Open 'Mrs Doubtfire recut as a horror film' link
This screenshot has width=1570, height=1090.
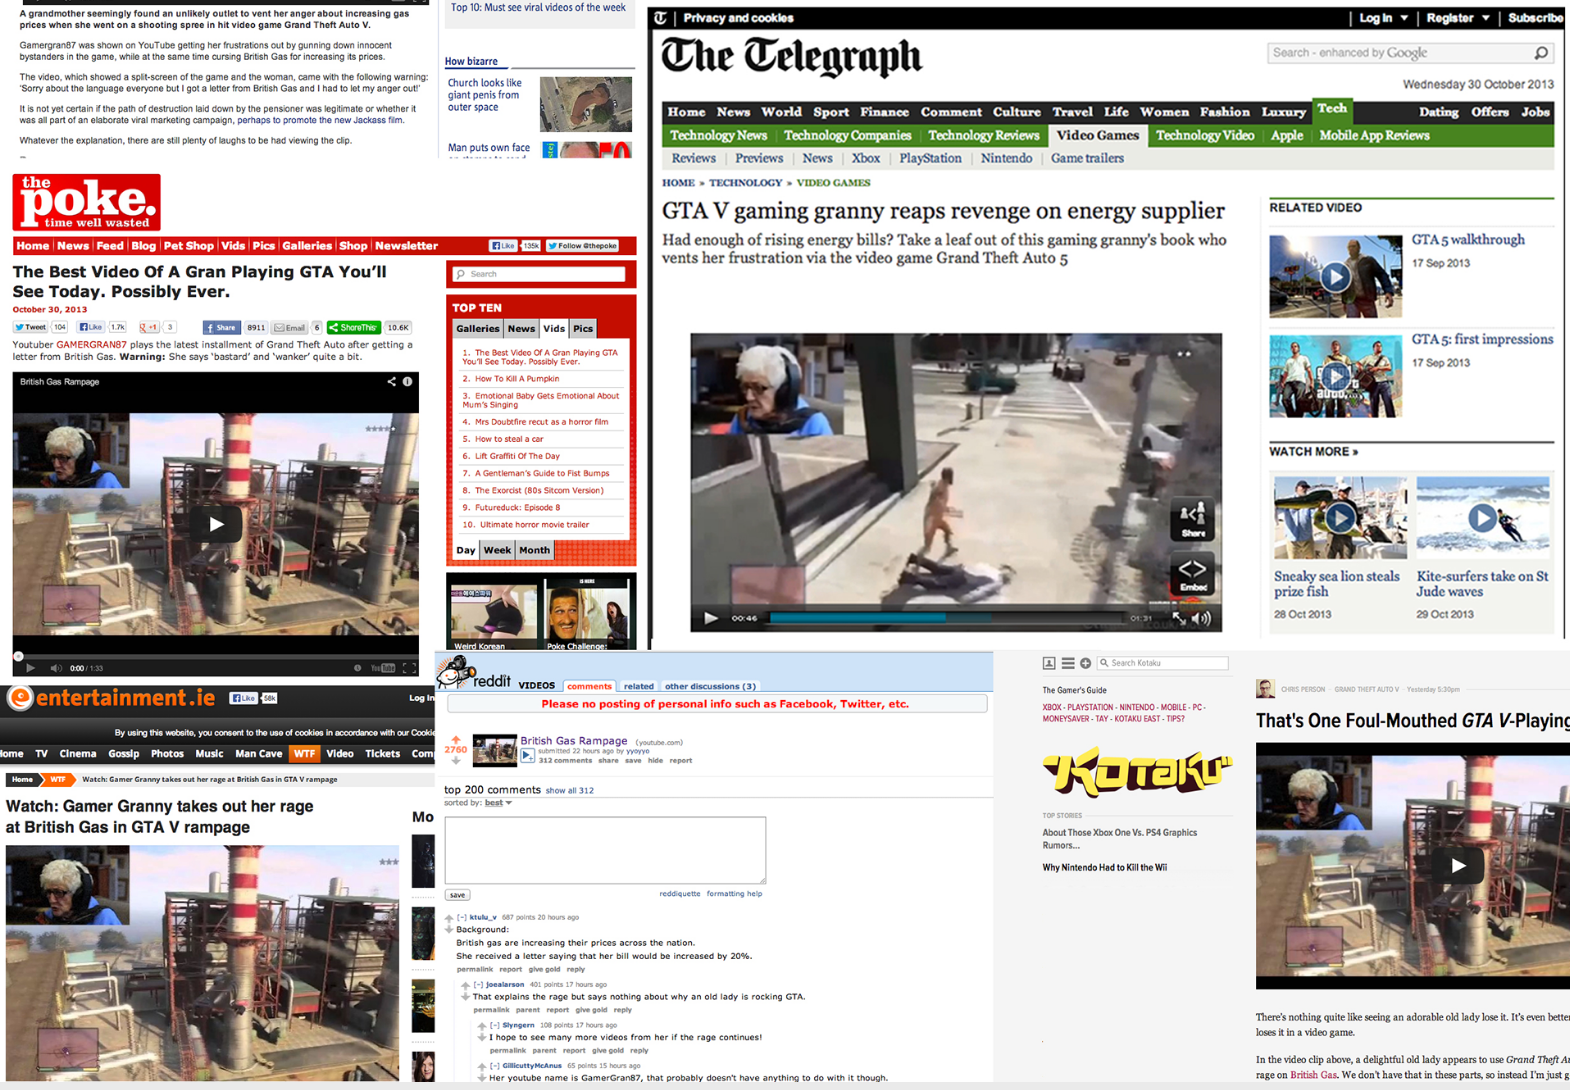click(x=541, y=422)
